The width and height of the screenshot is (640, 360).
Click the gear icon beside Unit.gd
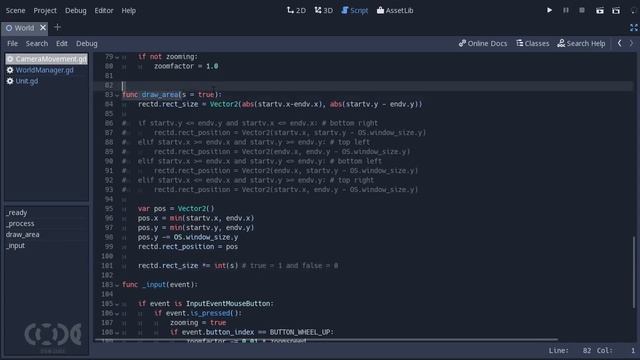pyautogui.click(x=10, y=81)
